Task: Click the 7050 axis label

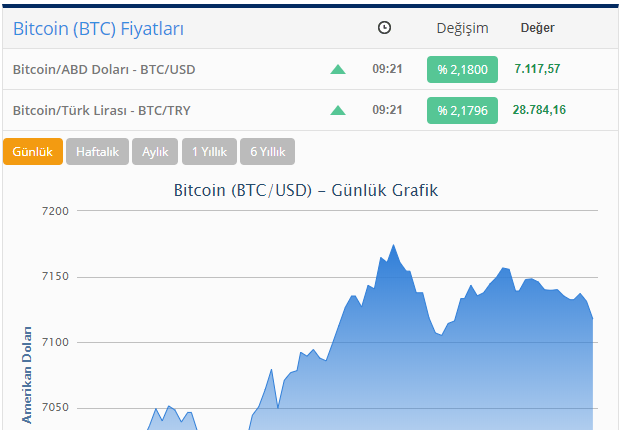Action: point(55,407)
